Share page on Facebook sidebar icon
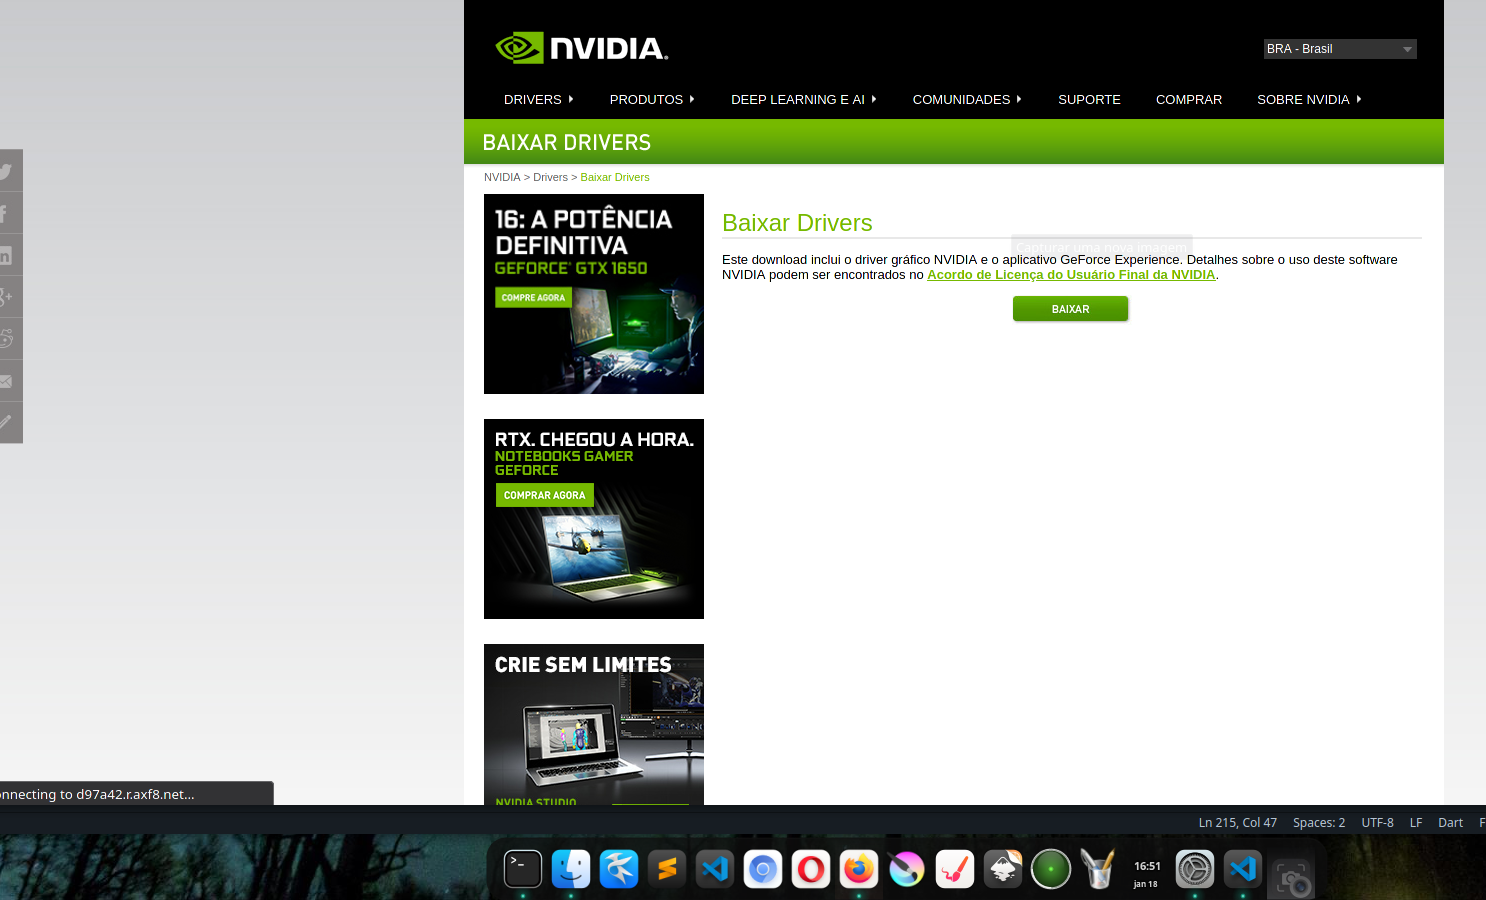Screen dimensions: 1486x900 pos(9,213)
